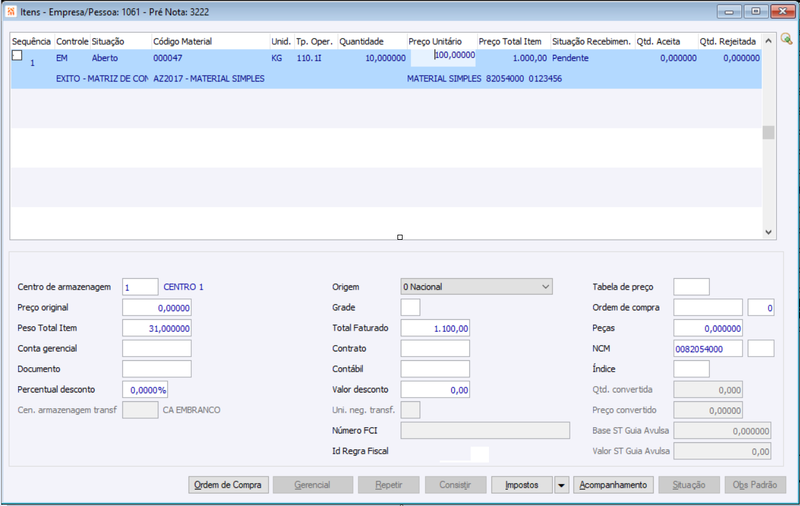Open the Ordem de Compra button
This screenshot has width=800, height=506.
click(x=228, y=485)
